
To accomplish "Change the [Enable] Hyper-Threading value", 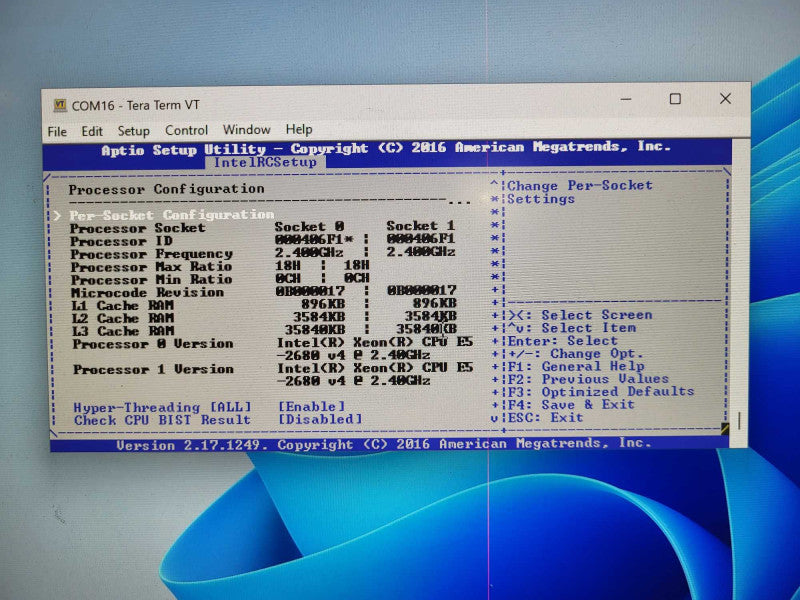I will click(312, 407).
